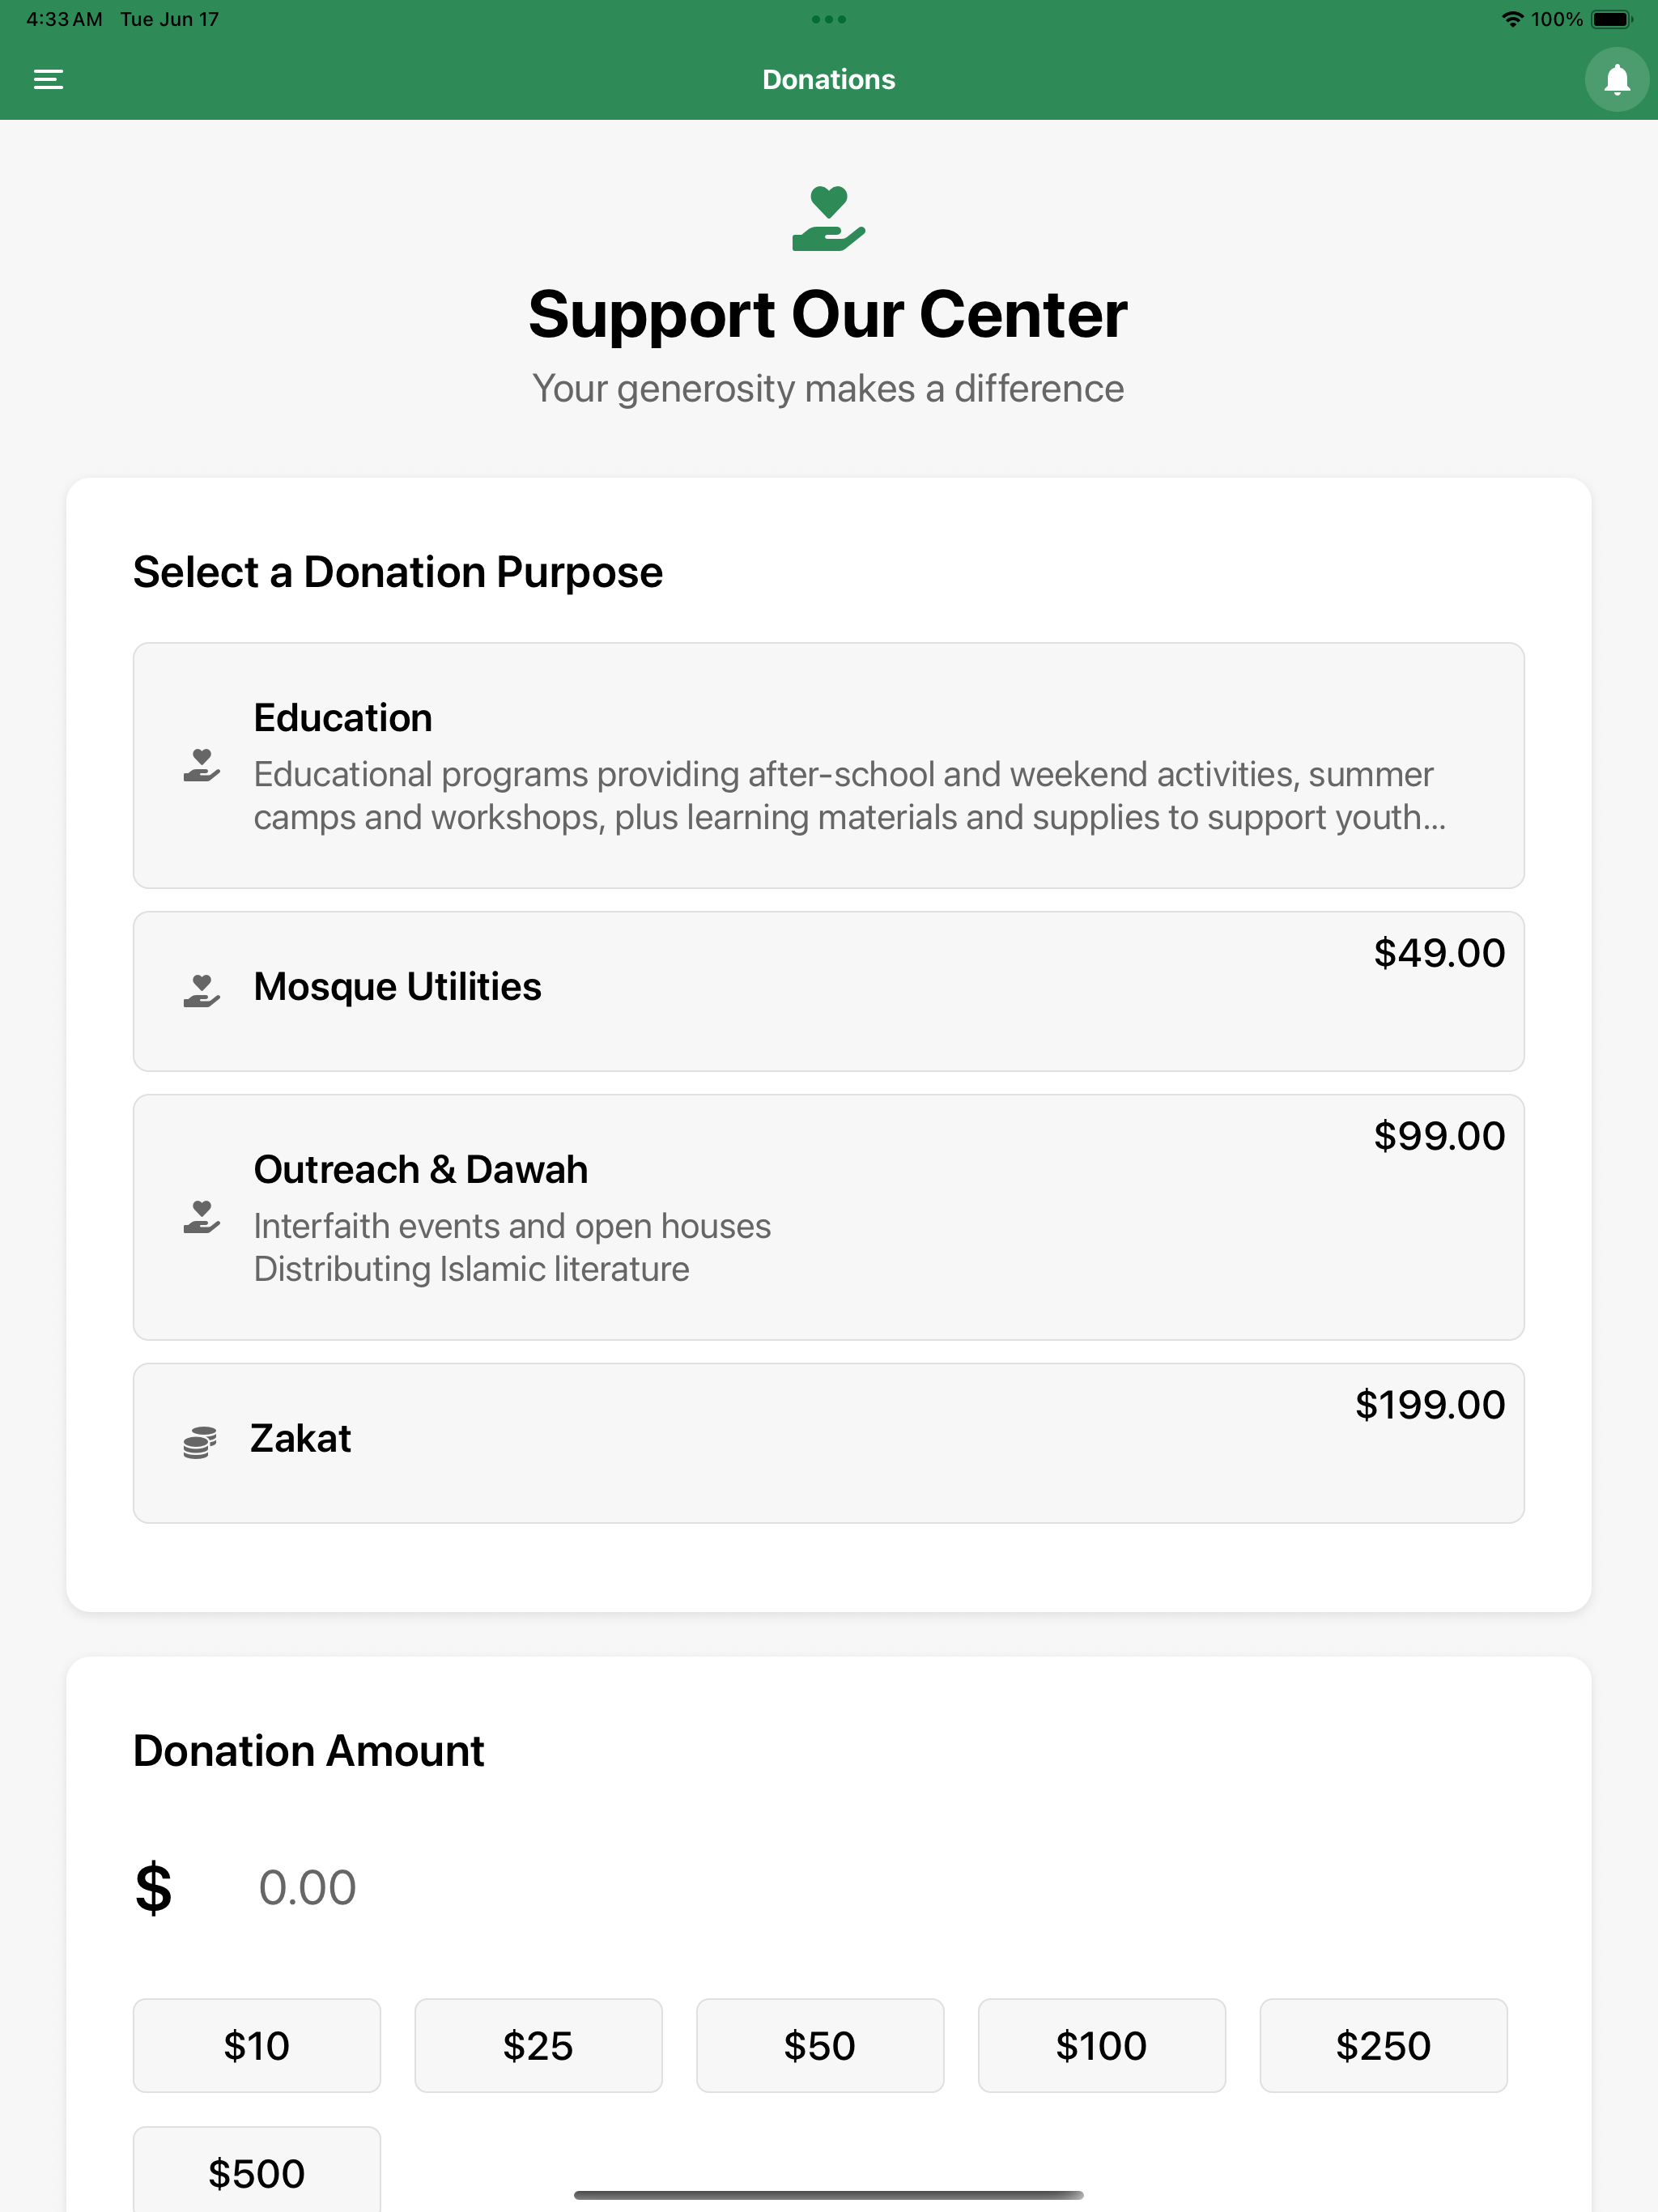The height and width of the screenshot is (2212, 1658).
Task: Choose the $100 preset amount
Action: click(1102, 2045)
